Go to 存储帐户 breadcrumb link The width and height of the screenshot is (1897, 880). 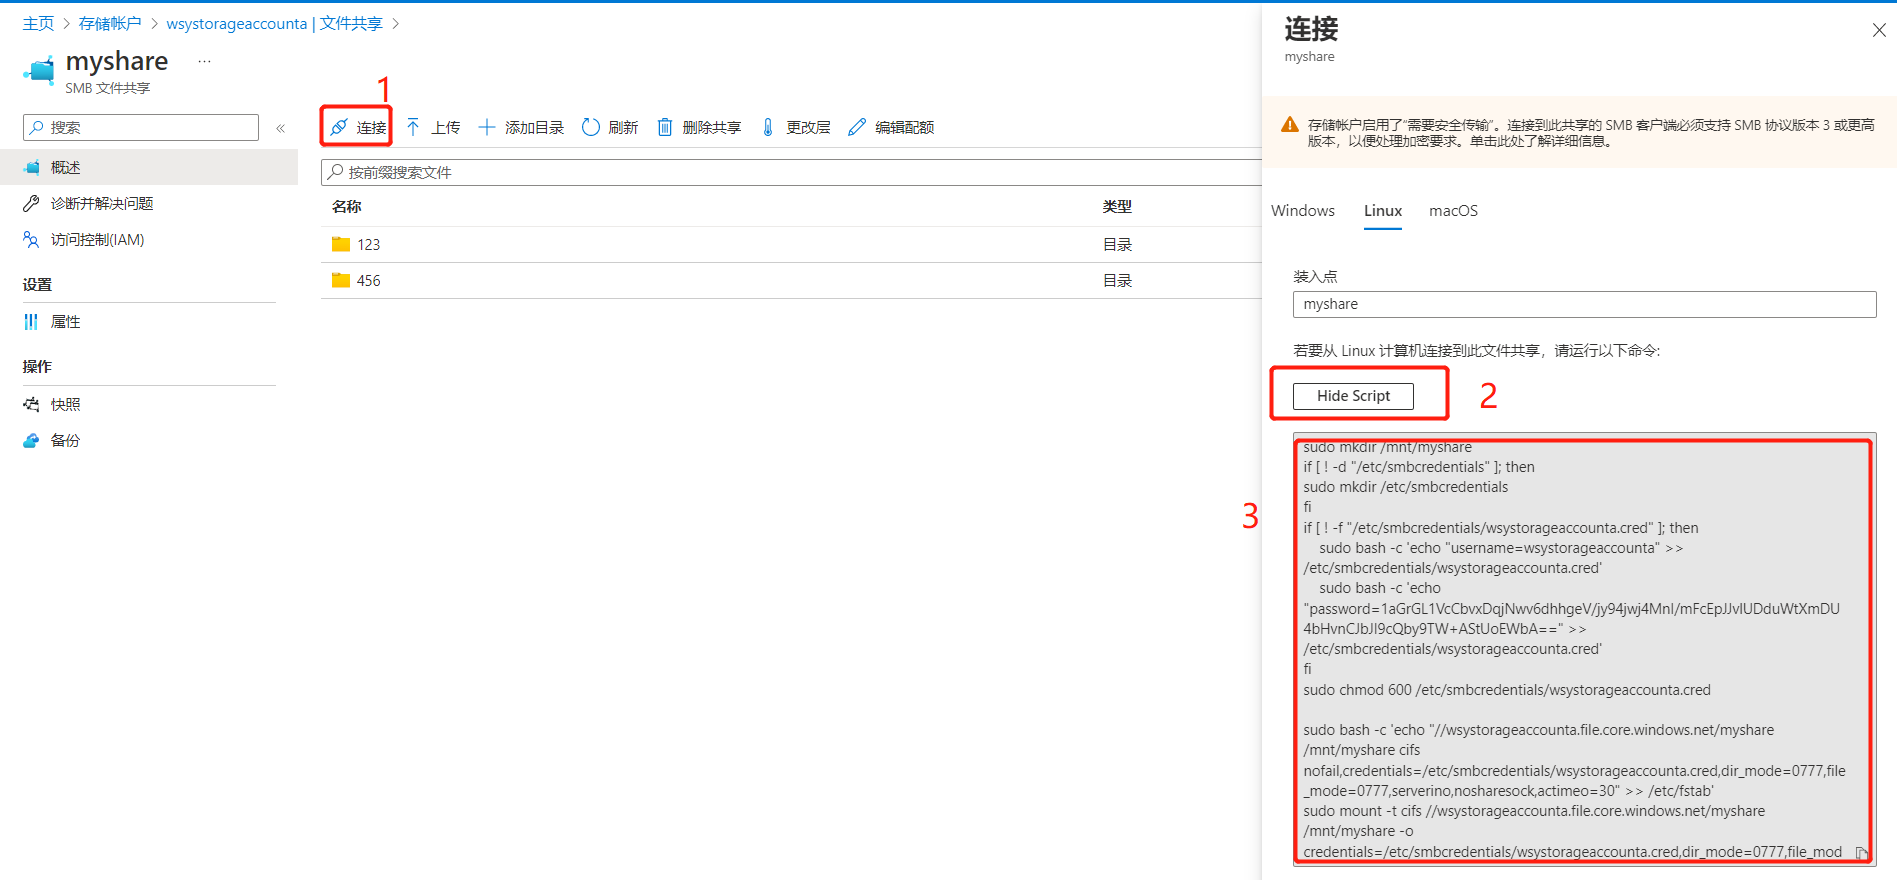(110, 23)
